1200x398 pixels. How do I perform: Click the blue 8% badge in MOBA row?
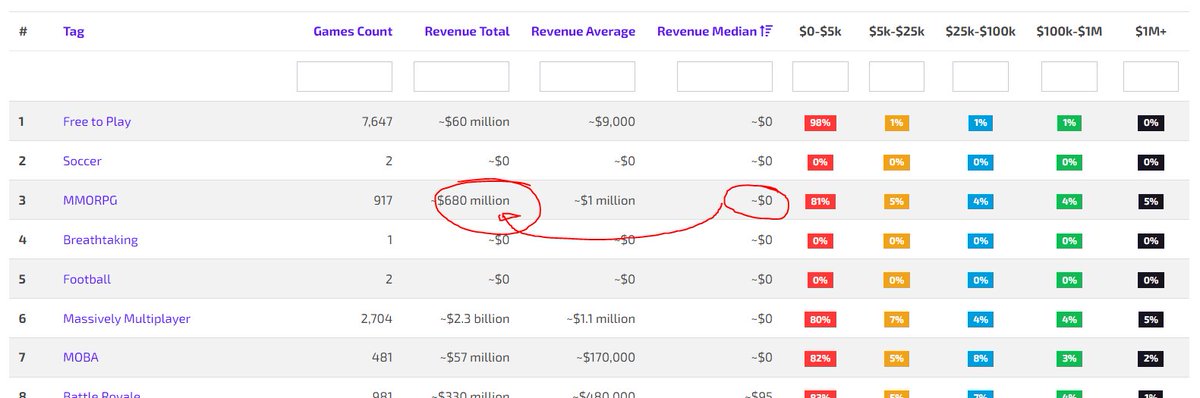[980, 358]
